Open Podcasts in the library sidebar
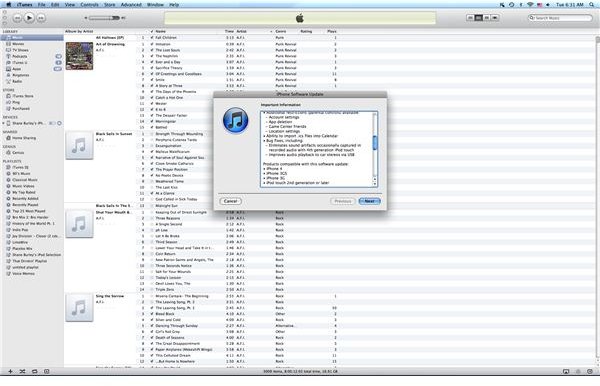 click(x=32, y=56)
